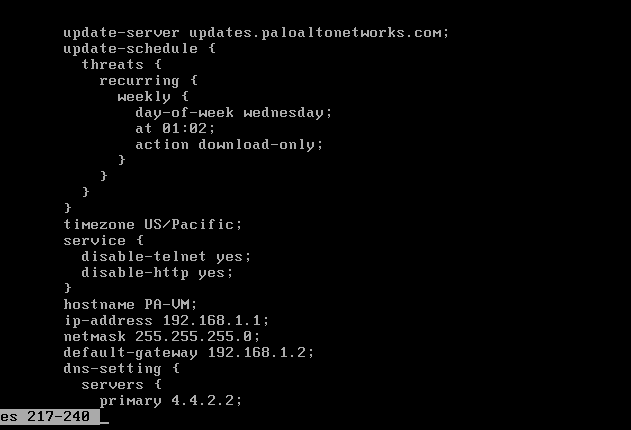Click the default-gateway 192.168.1.2 line
Image resolution: width=631 pixels, height=430 pixels.
(189, 352)
